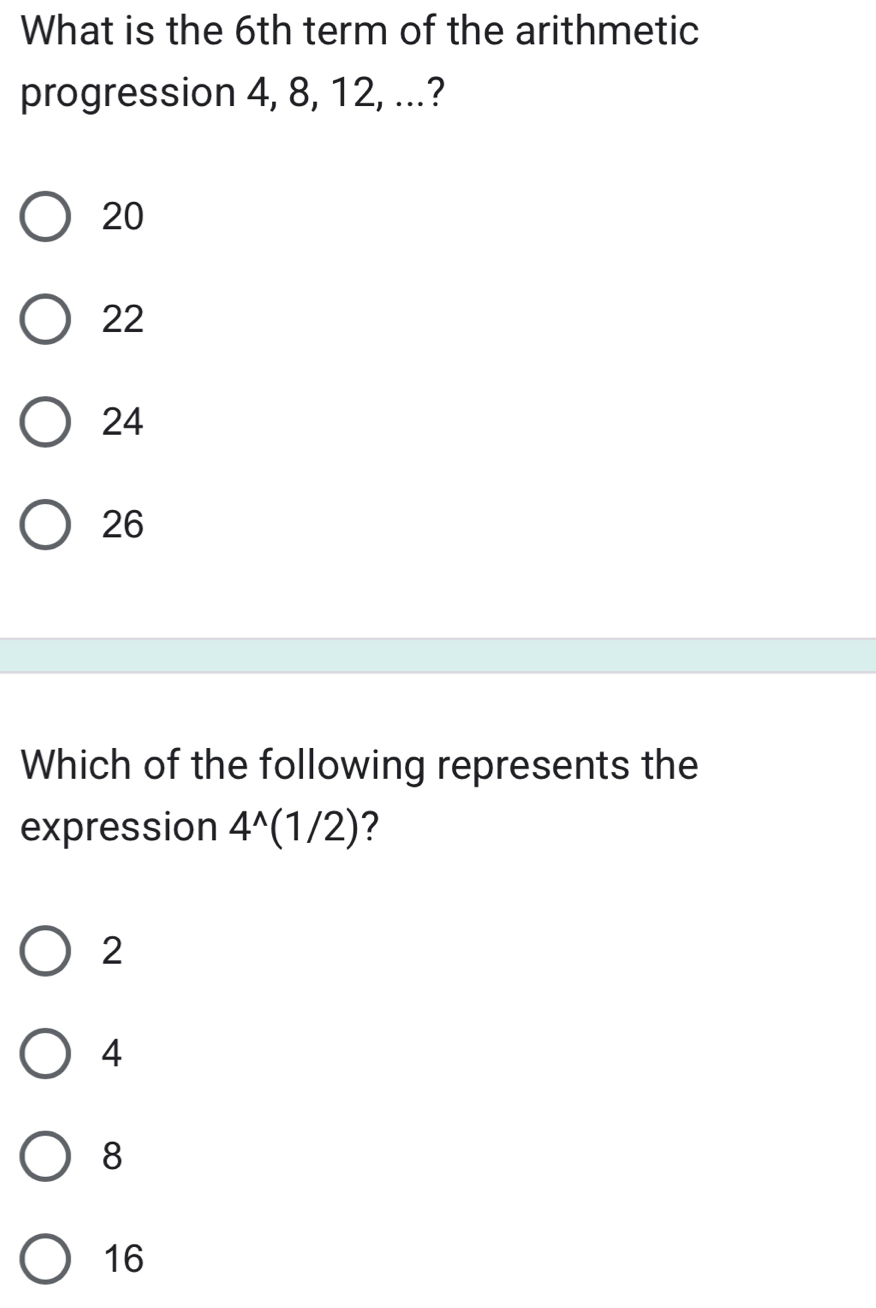The height and width of the screenshot is (1308, 876).
Task: Select radio button for answer 2
Action: (46, 952)
